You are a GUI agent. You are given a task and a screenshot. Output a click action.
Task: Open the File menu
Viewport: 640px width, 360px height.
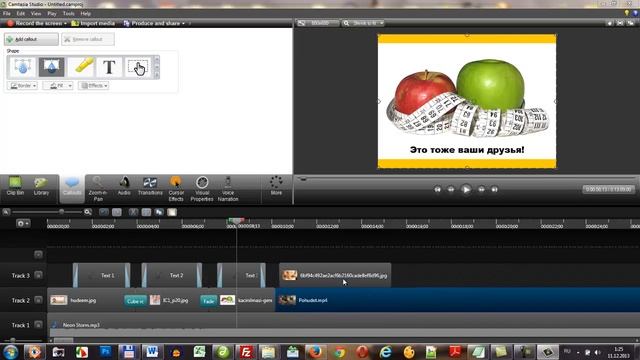click(7, 13)
